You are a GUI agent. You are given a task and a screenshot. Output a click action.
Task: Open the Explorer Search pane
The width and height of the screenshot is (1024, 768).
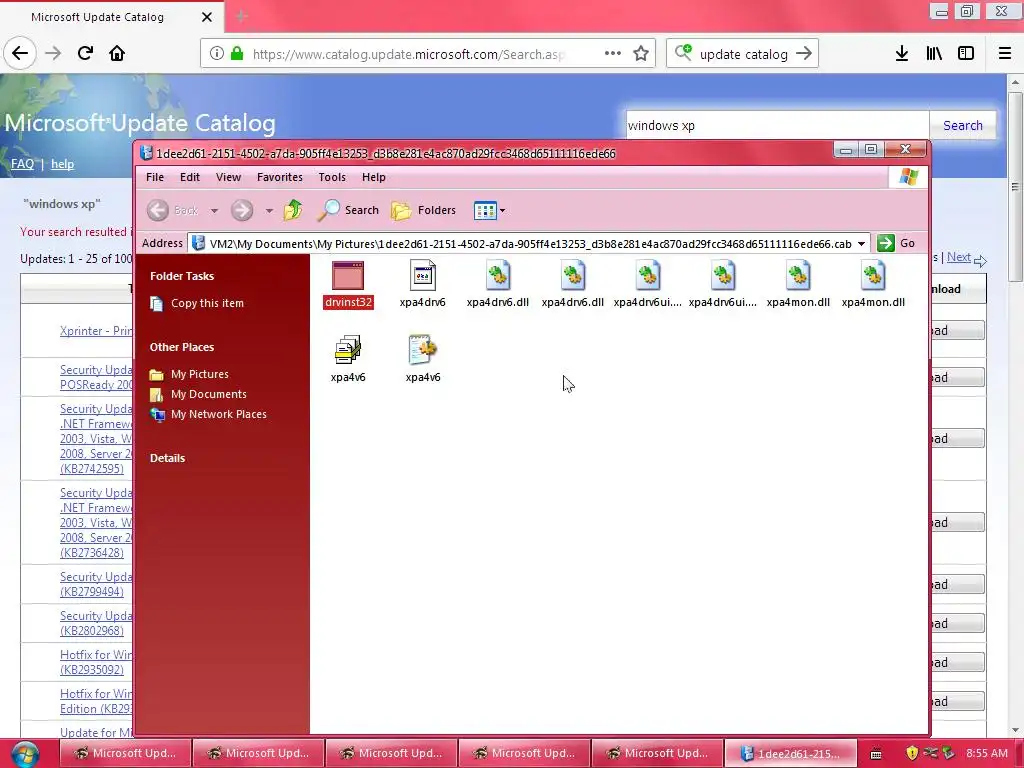coord(348,210)
